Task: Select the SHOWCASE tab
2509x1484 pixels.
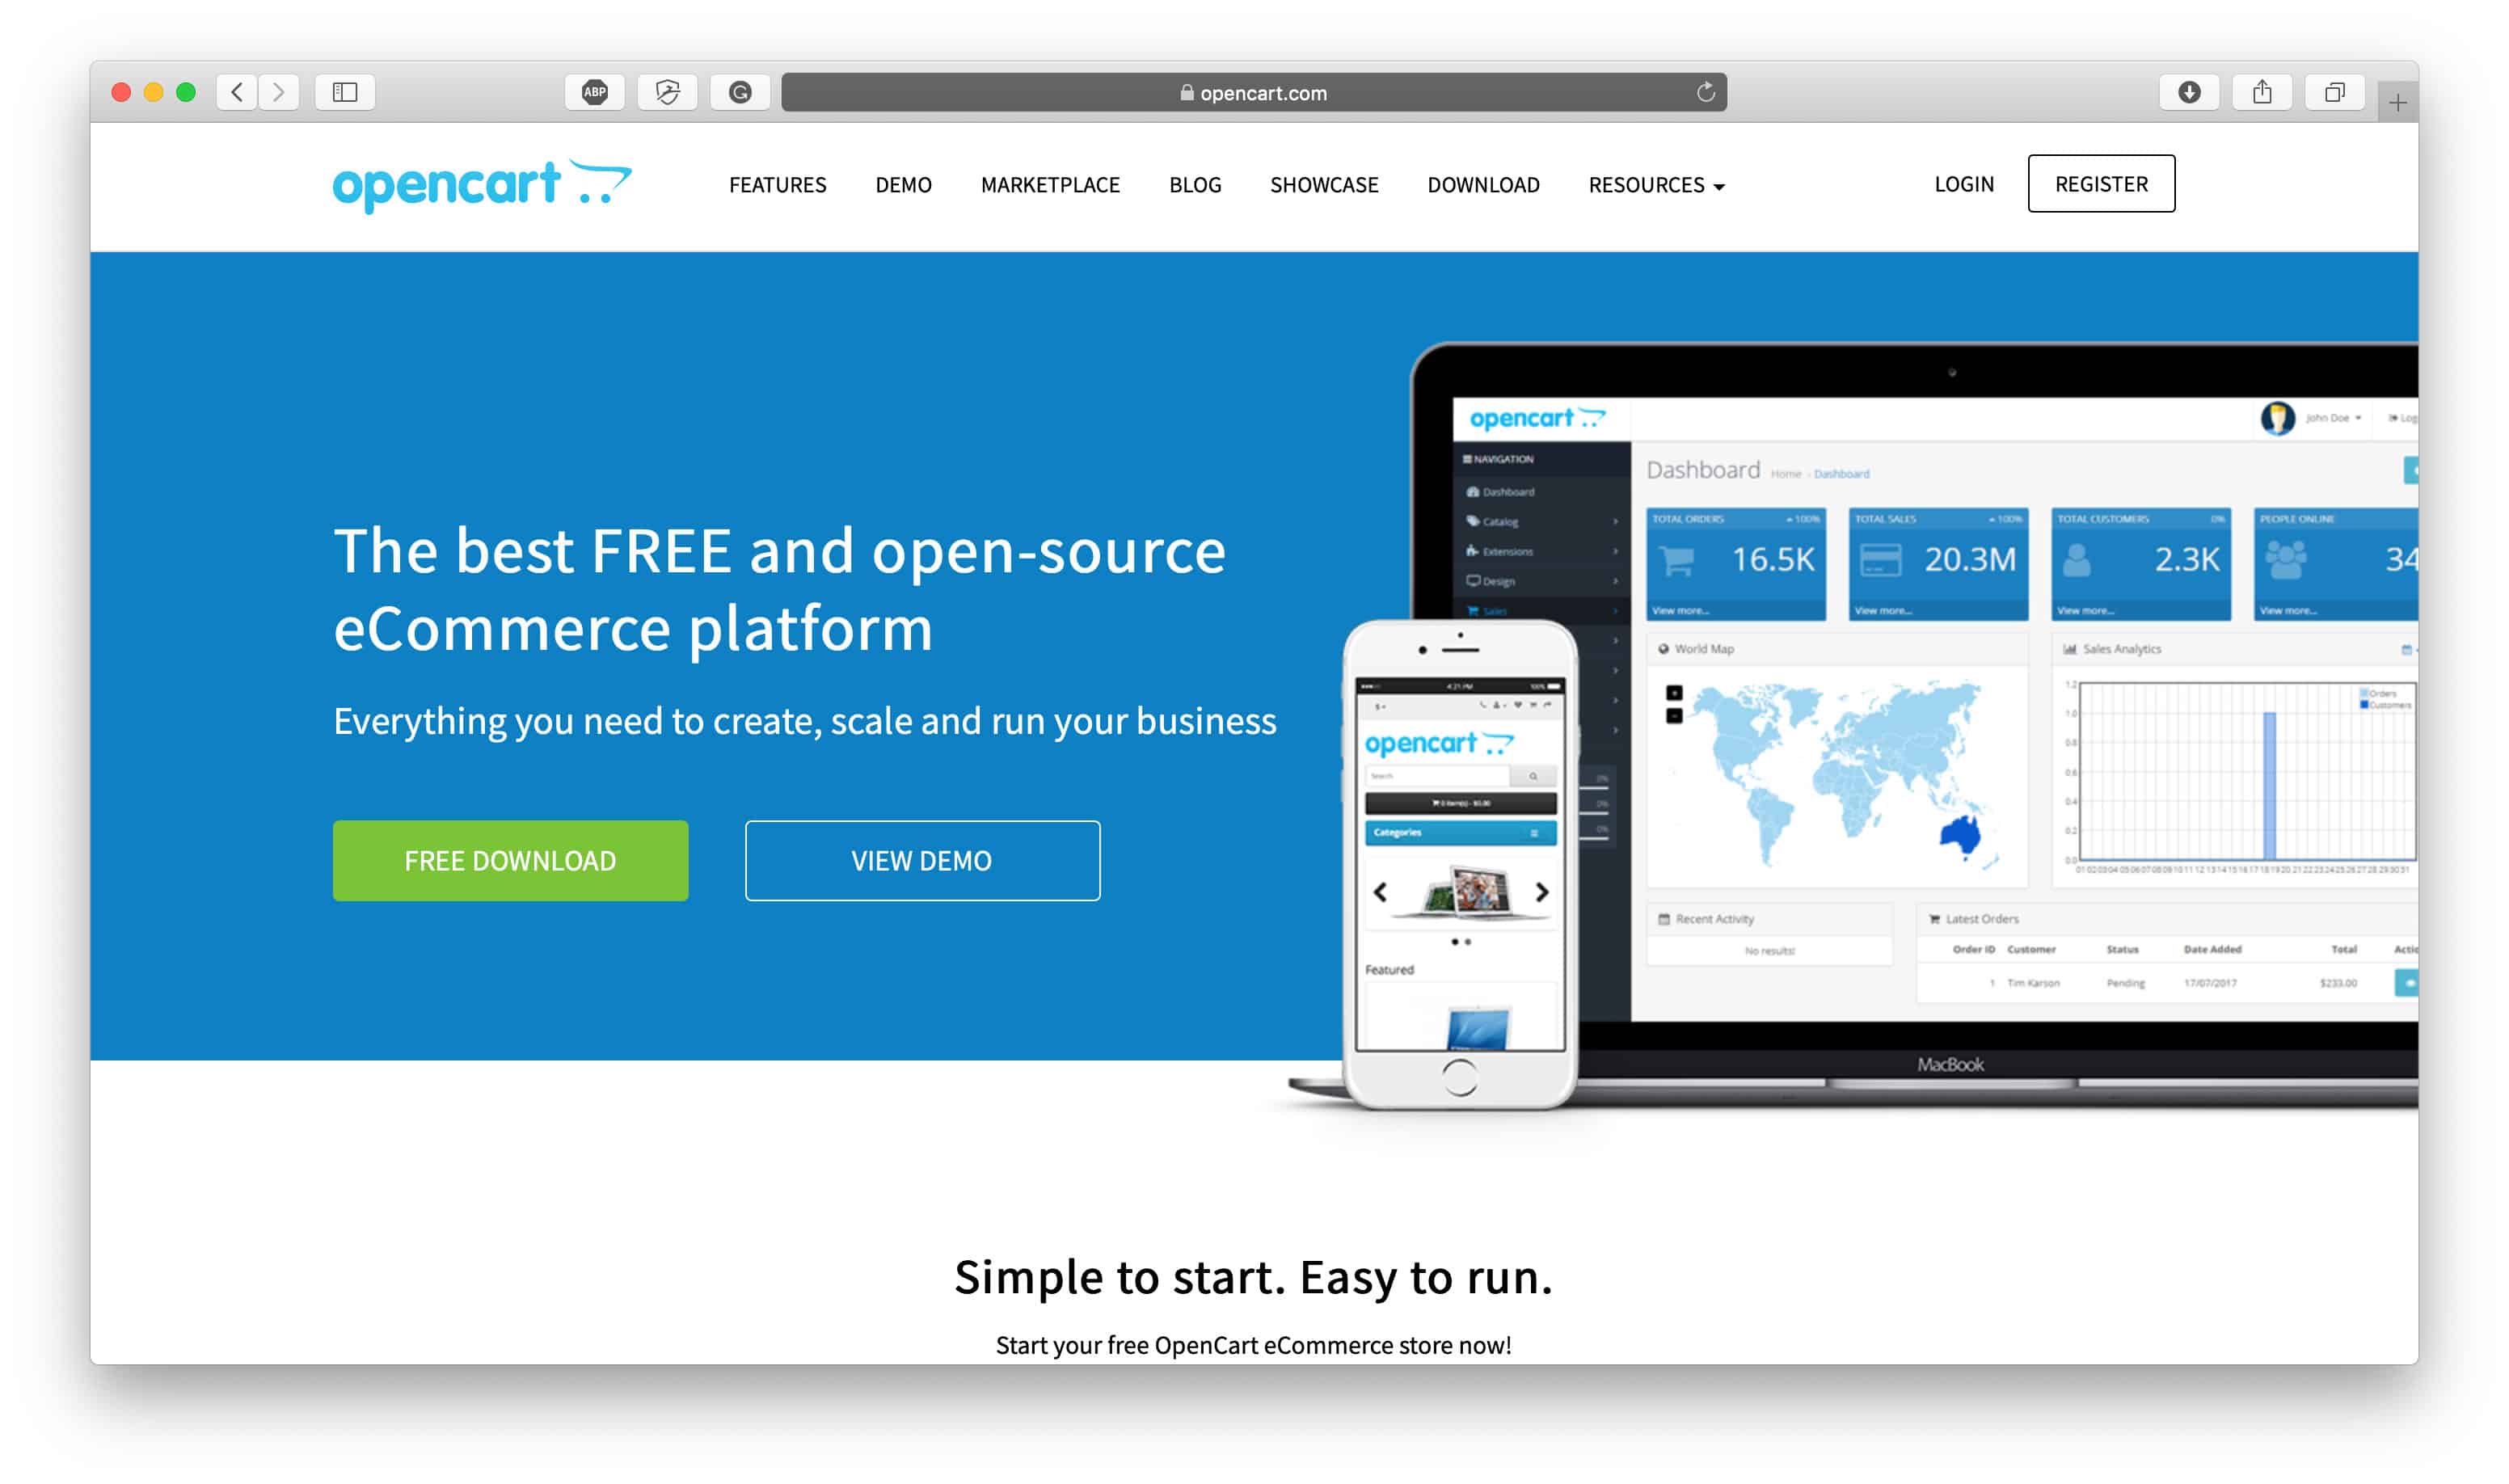Action: pyautogui.click(x=1325, y=183)
